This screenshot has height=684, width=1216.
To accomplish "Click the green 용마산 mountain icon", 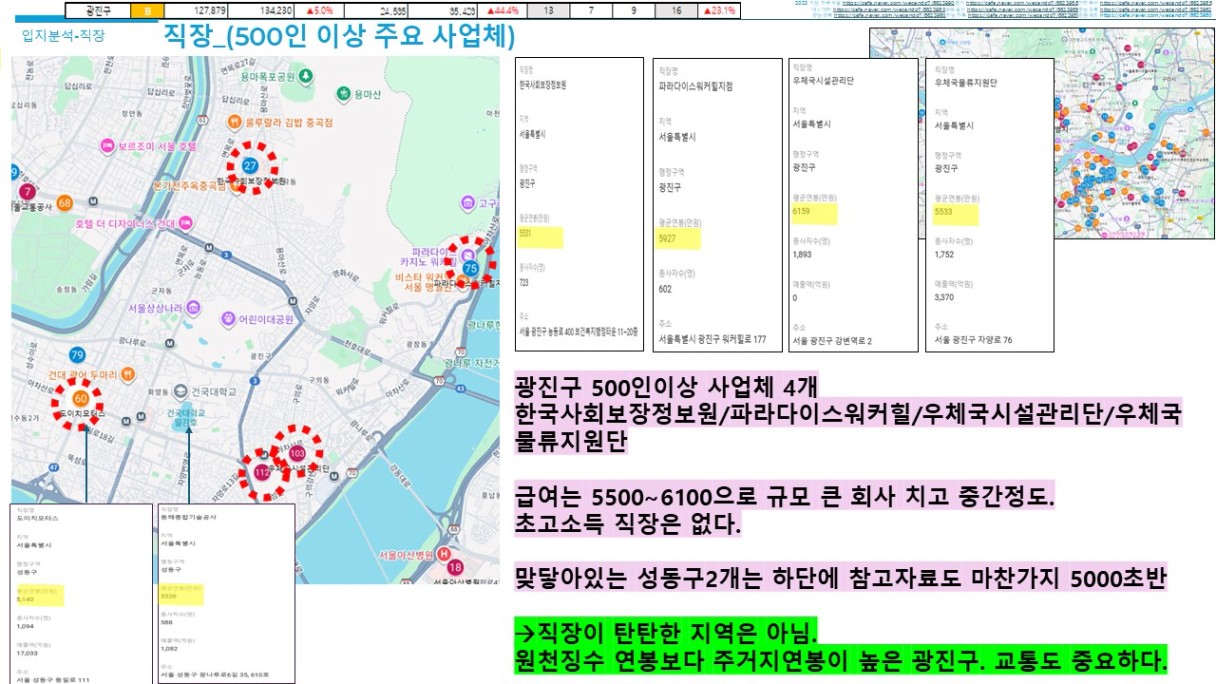I will pyautogui.click(x=345, y=94).
